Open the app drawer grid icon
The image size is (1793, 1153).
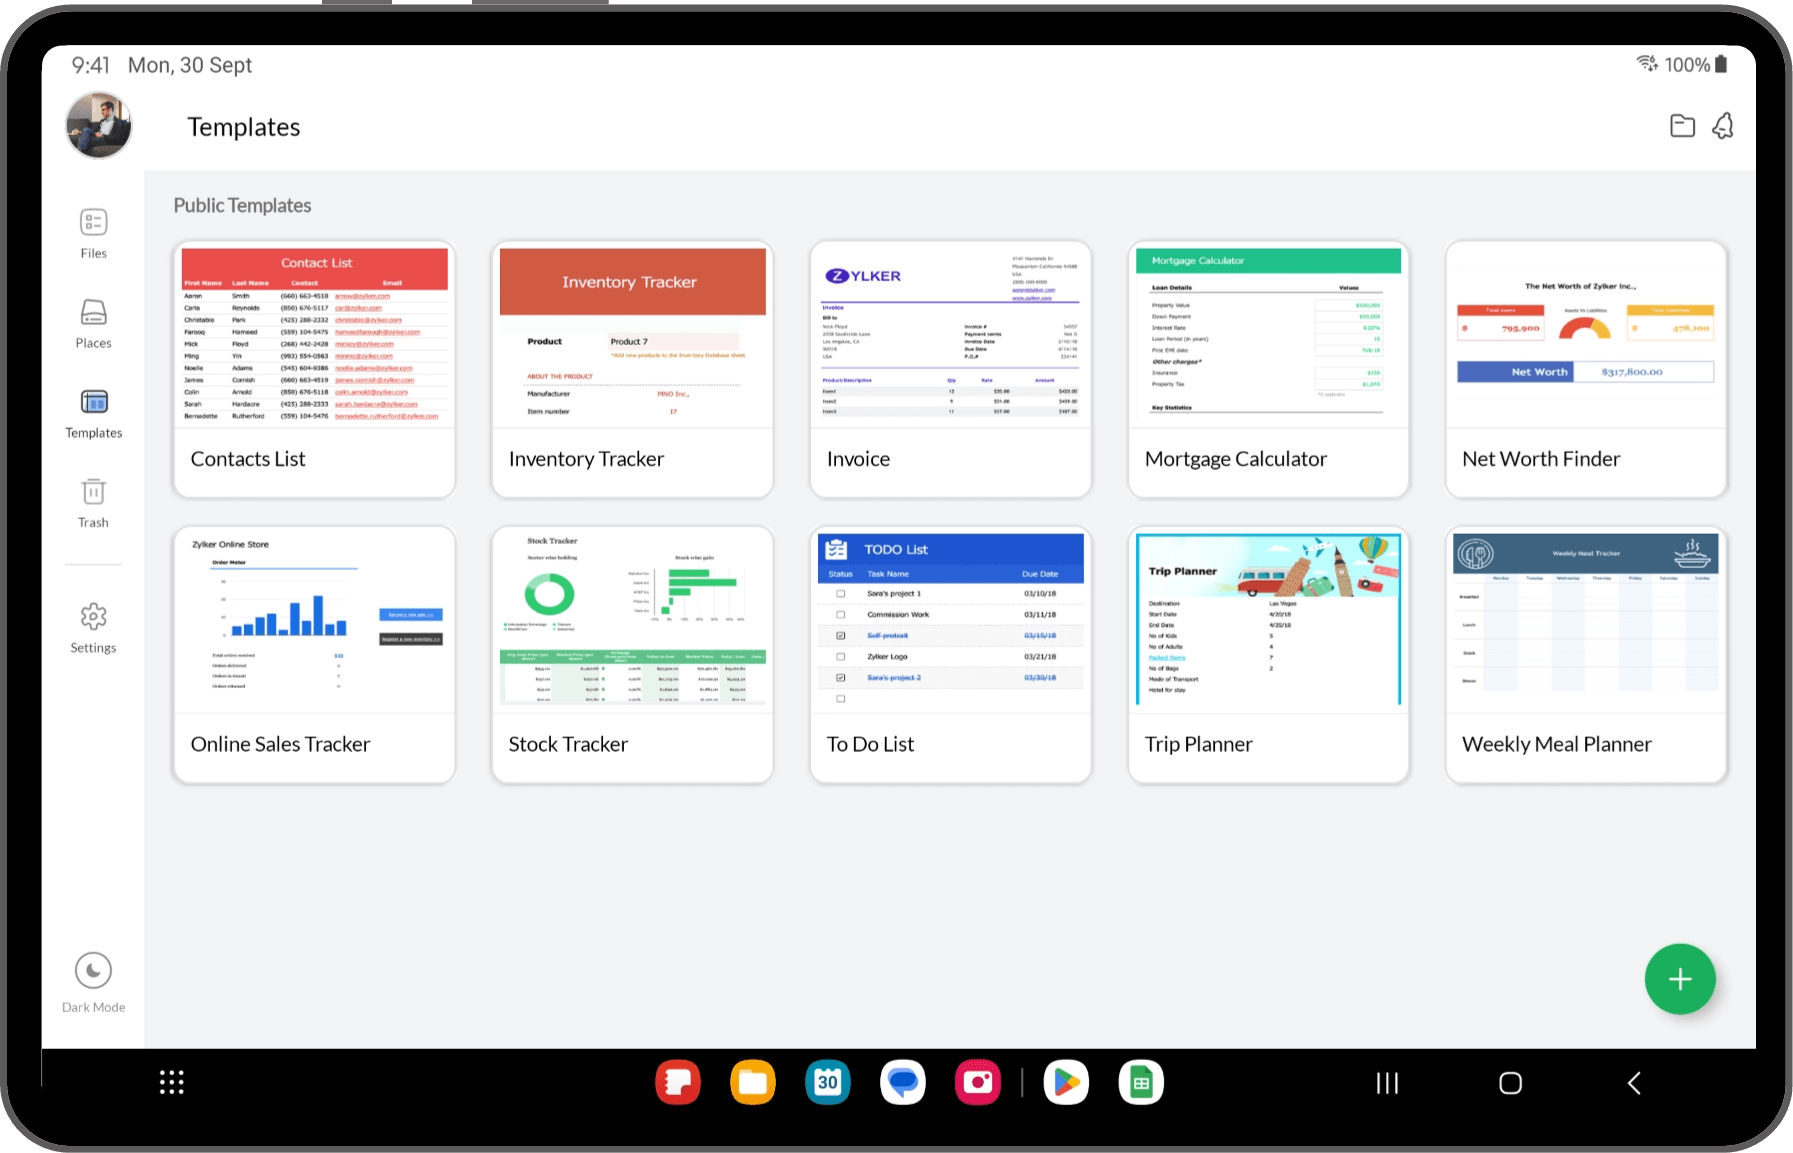point(171,1082)
